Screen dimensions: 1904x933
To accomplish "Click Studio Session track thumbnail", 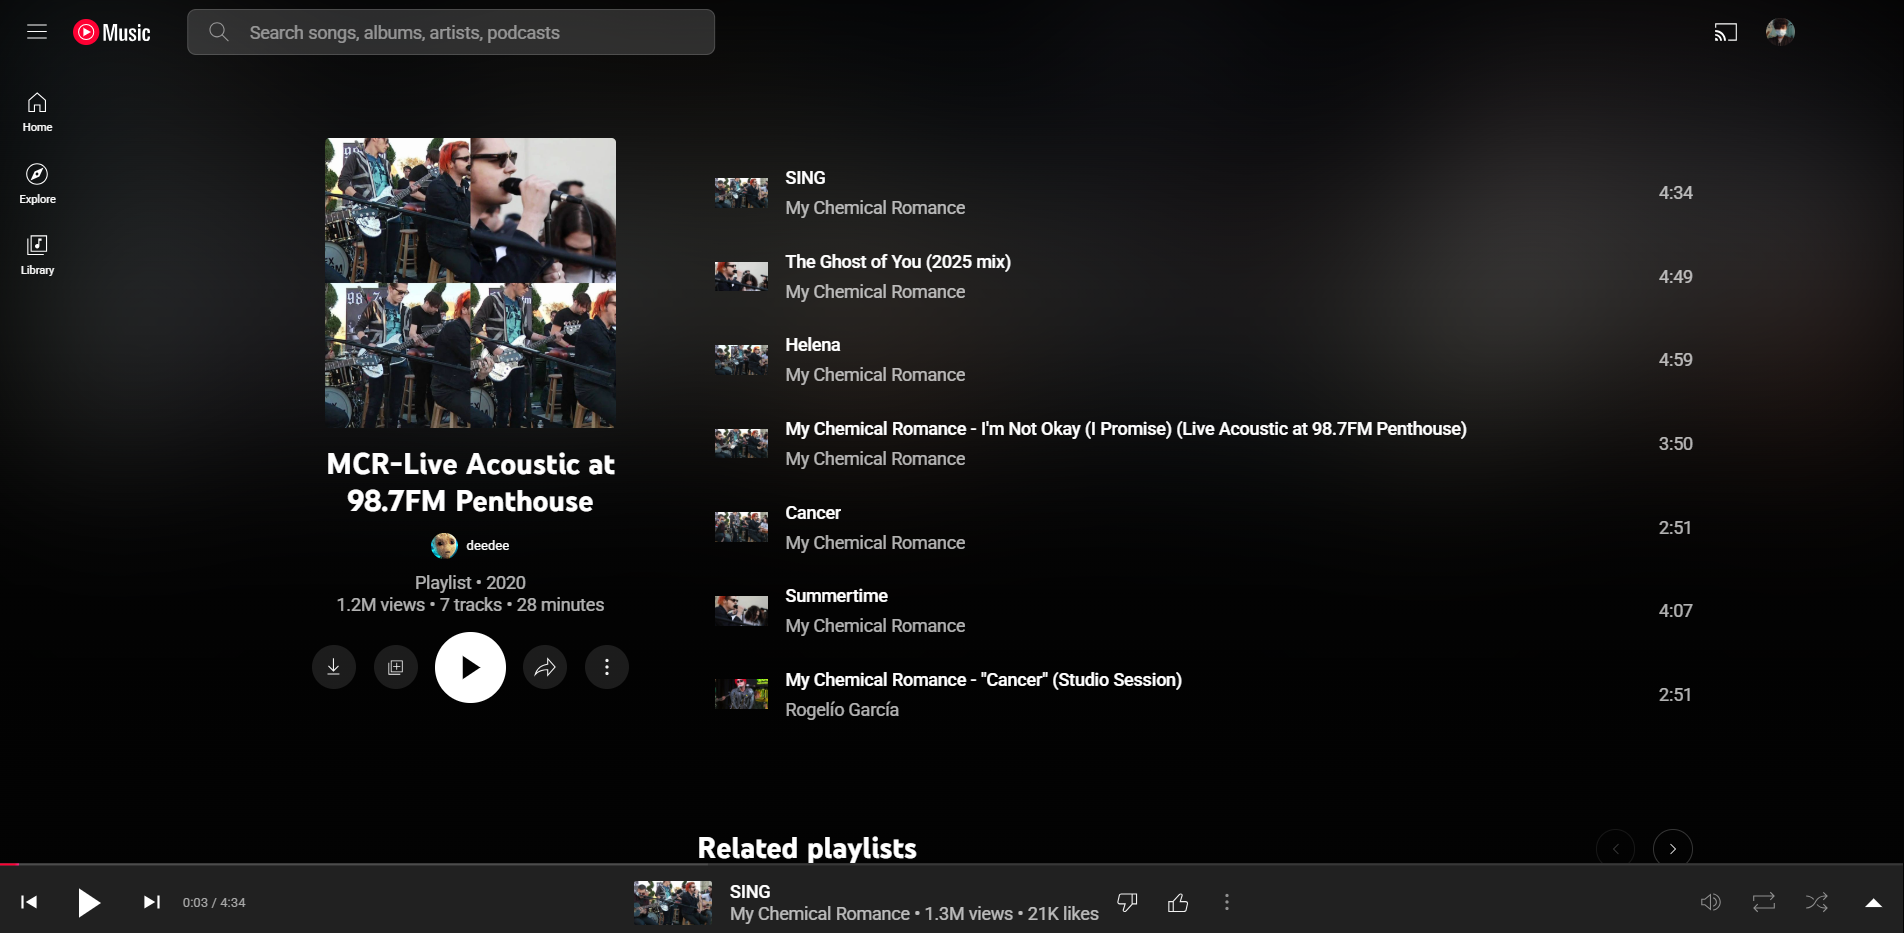I will click(741, 694).
